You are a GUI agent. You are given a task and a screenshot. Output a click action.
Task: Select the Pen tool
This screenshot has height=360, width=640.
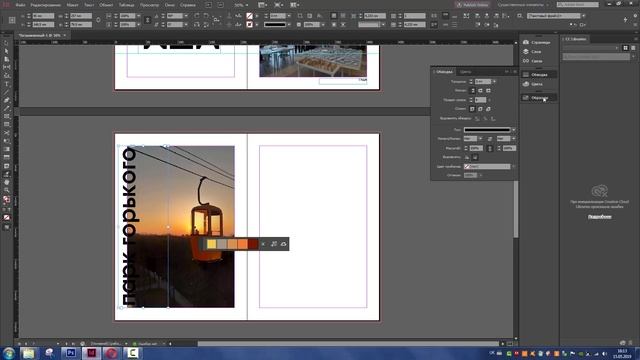pos(6,100)
